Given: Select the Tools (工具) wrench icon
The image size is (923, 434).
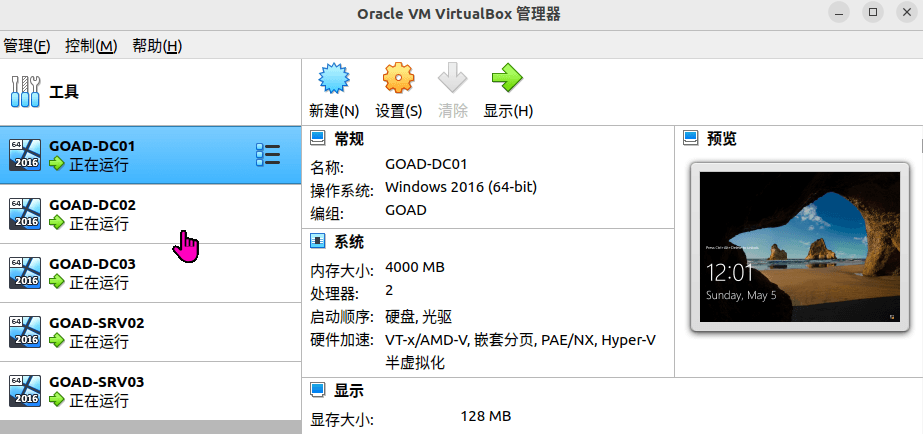Looking at the screenshot, I should point(25,92).
